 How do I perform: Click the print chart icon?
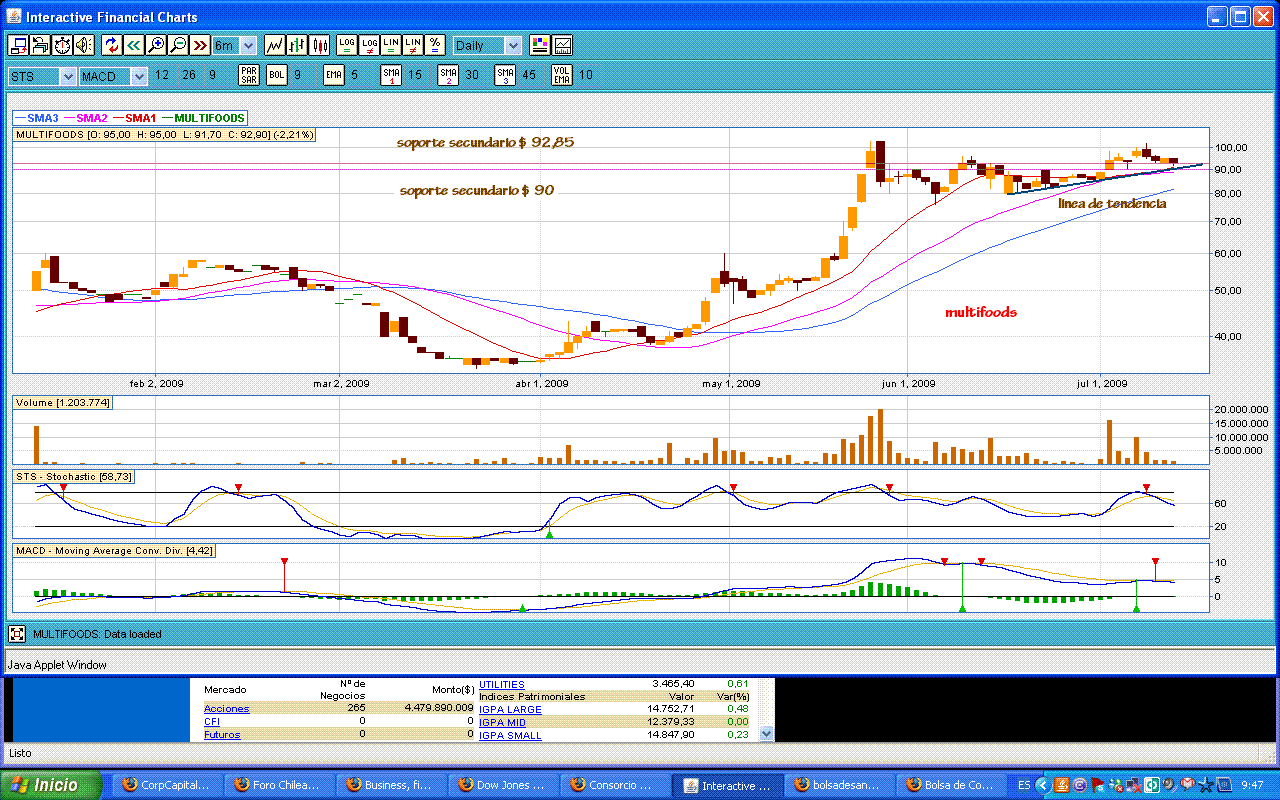pos(40,45)
